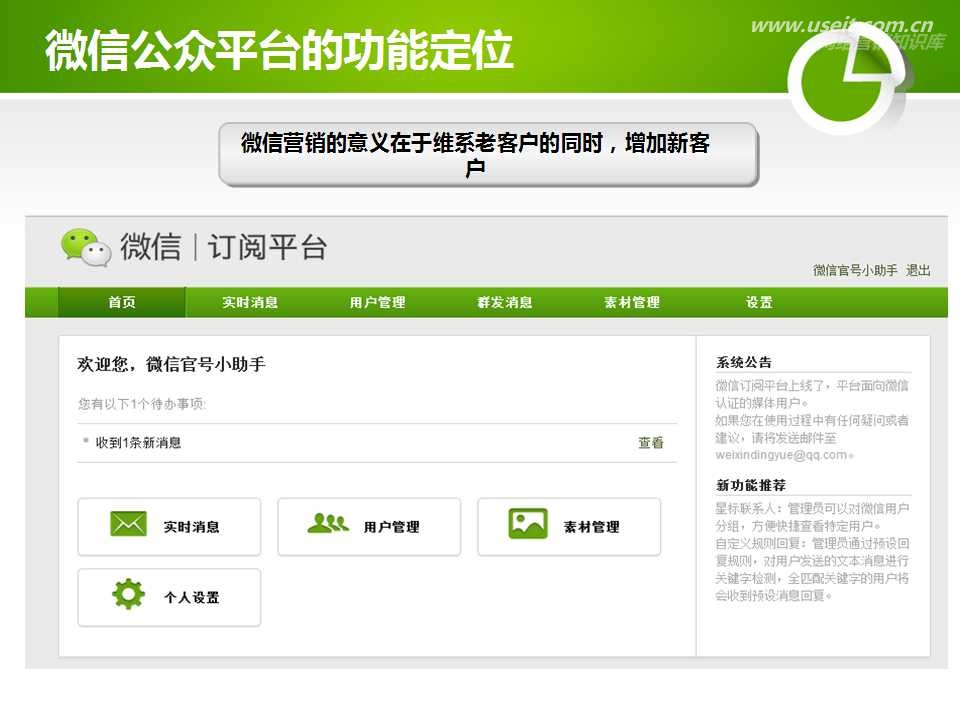Image resolution: width=960 pixels, height=720 pixels.
Task: Open the 用户管理 card button label
Action: [x=392, y=527]
